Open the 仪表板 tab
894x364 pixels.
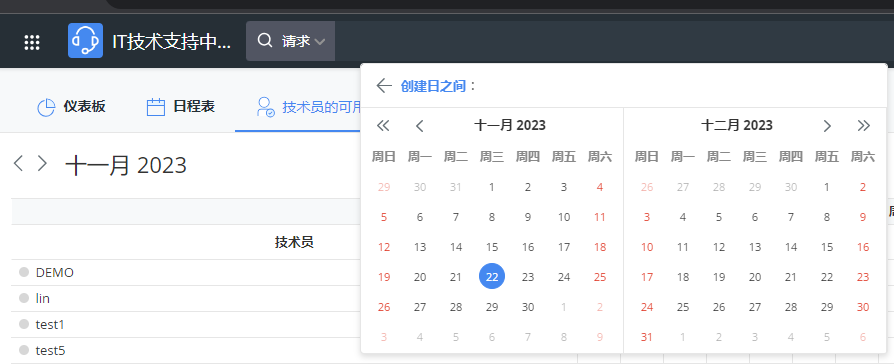(x=71, y=107)
